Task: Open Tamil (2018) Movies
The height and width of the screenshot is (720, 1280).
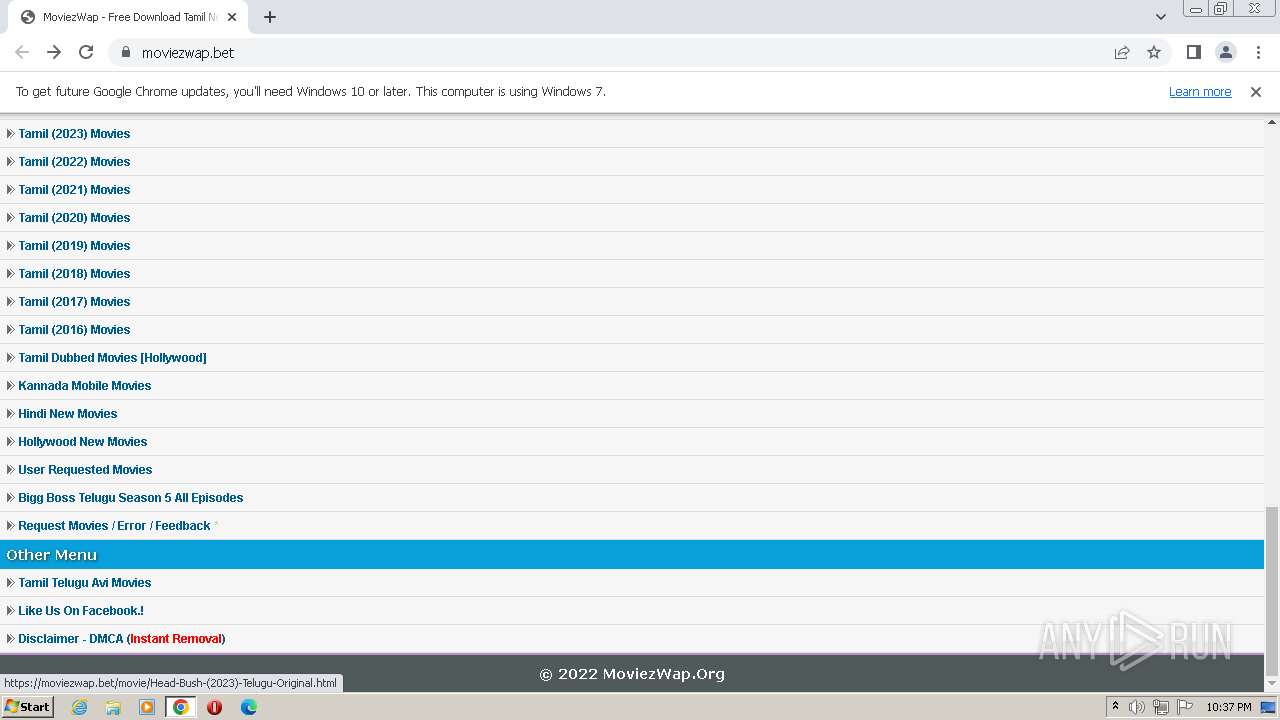Action: (74, 273)
